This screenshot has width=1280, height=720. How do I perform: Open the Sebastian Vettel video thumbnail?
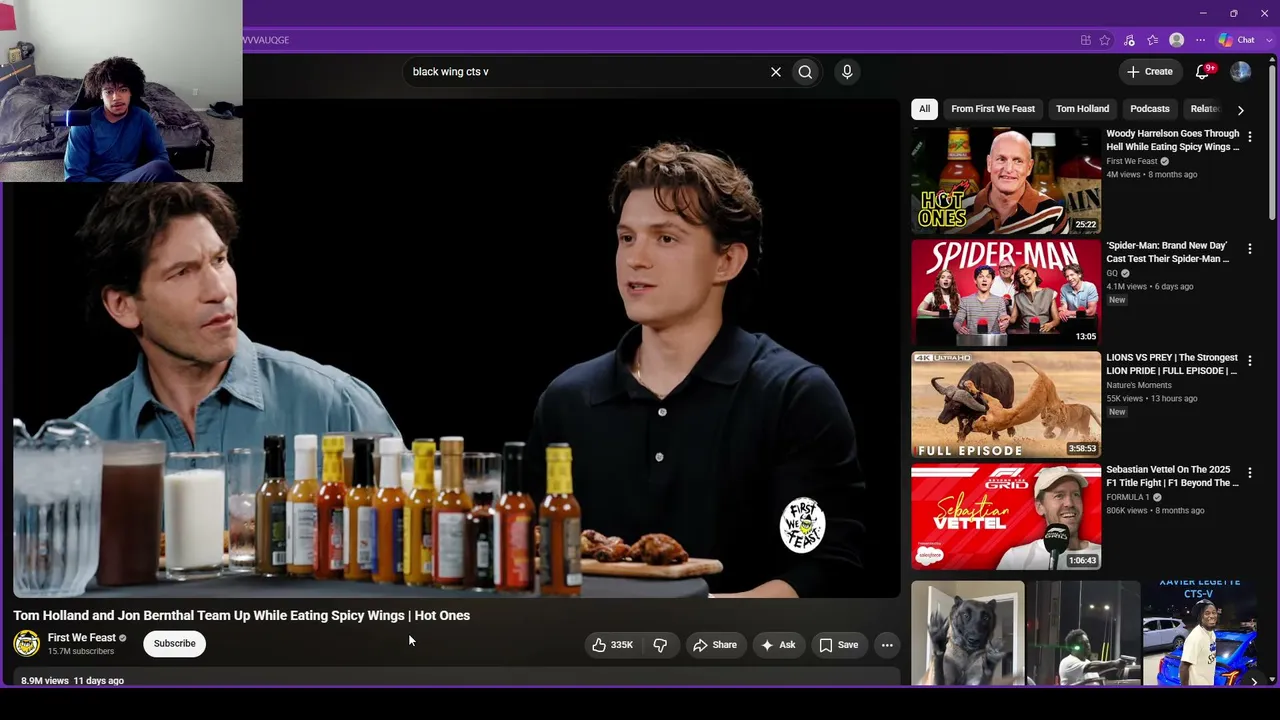pos(1006,517)
